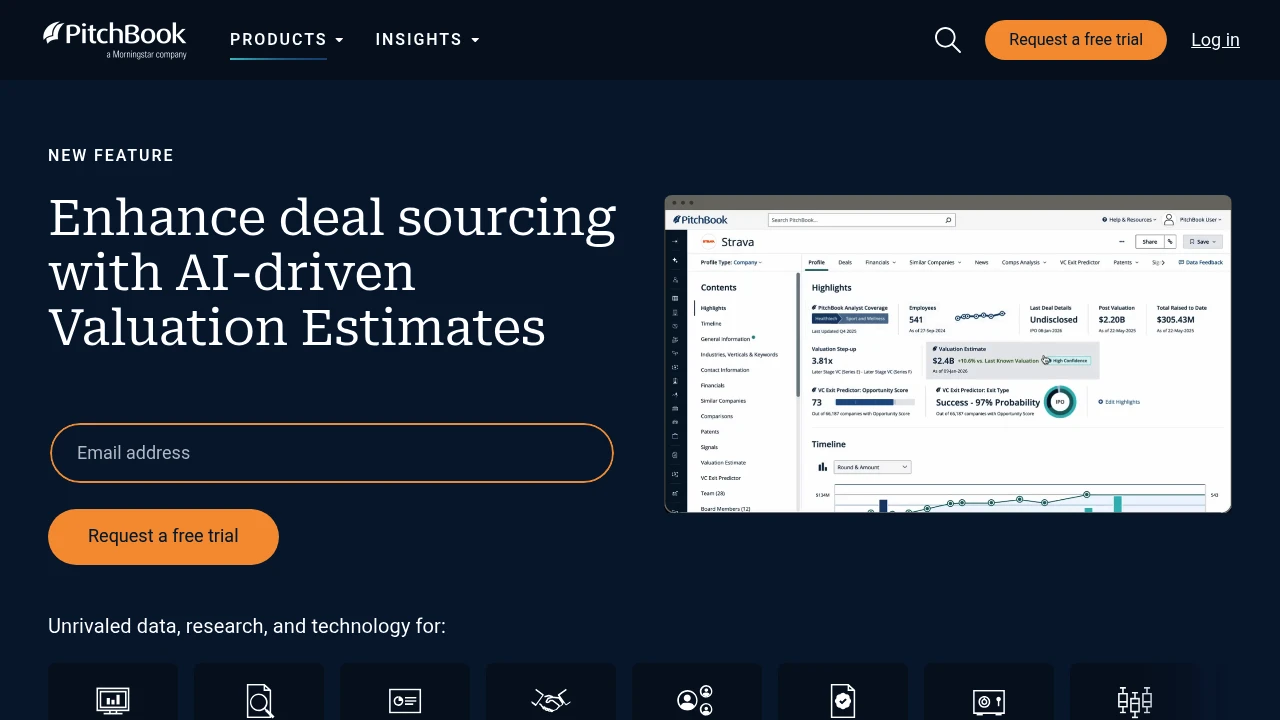Screen dimensions: 1280x720
Task: Click the PitchBook logo
Action: [114, 40]
